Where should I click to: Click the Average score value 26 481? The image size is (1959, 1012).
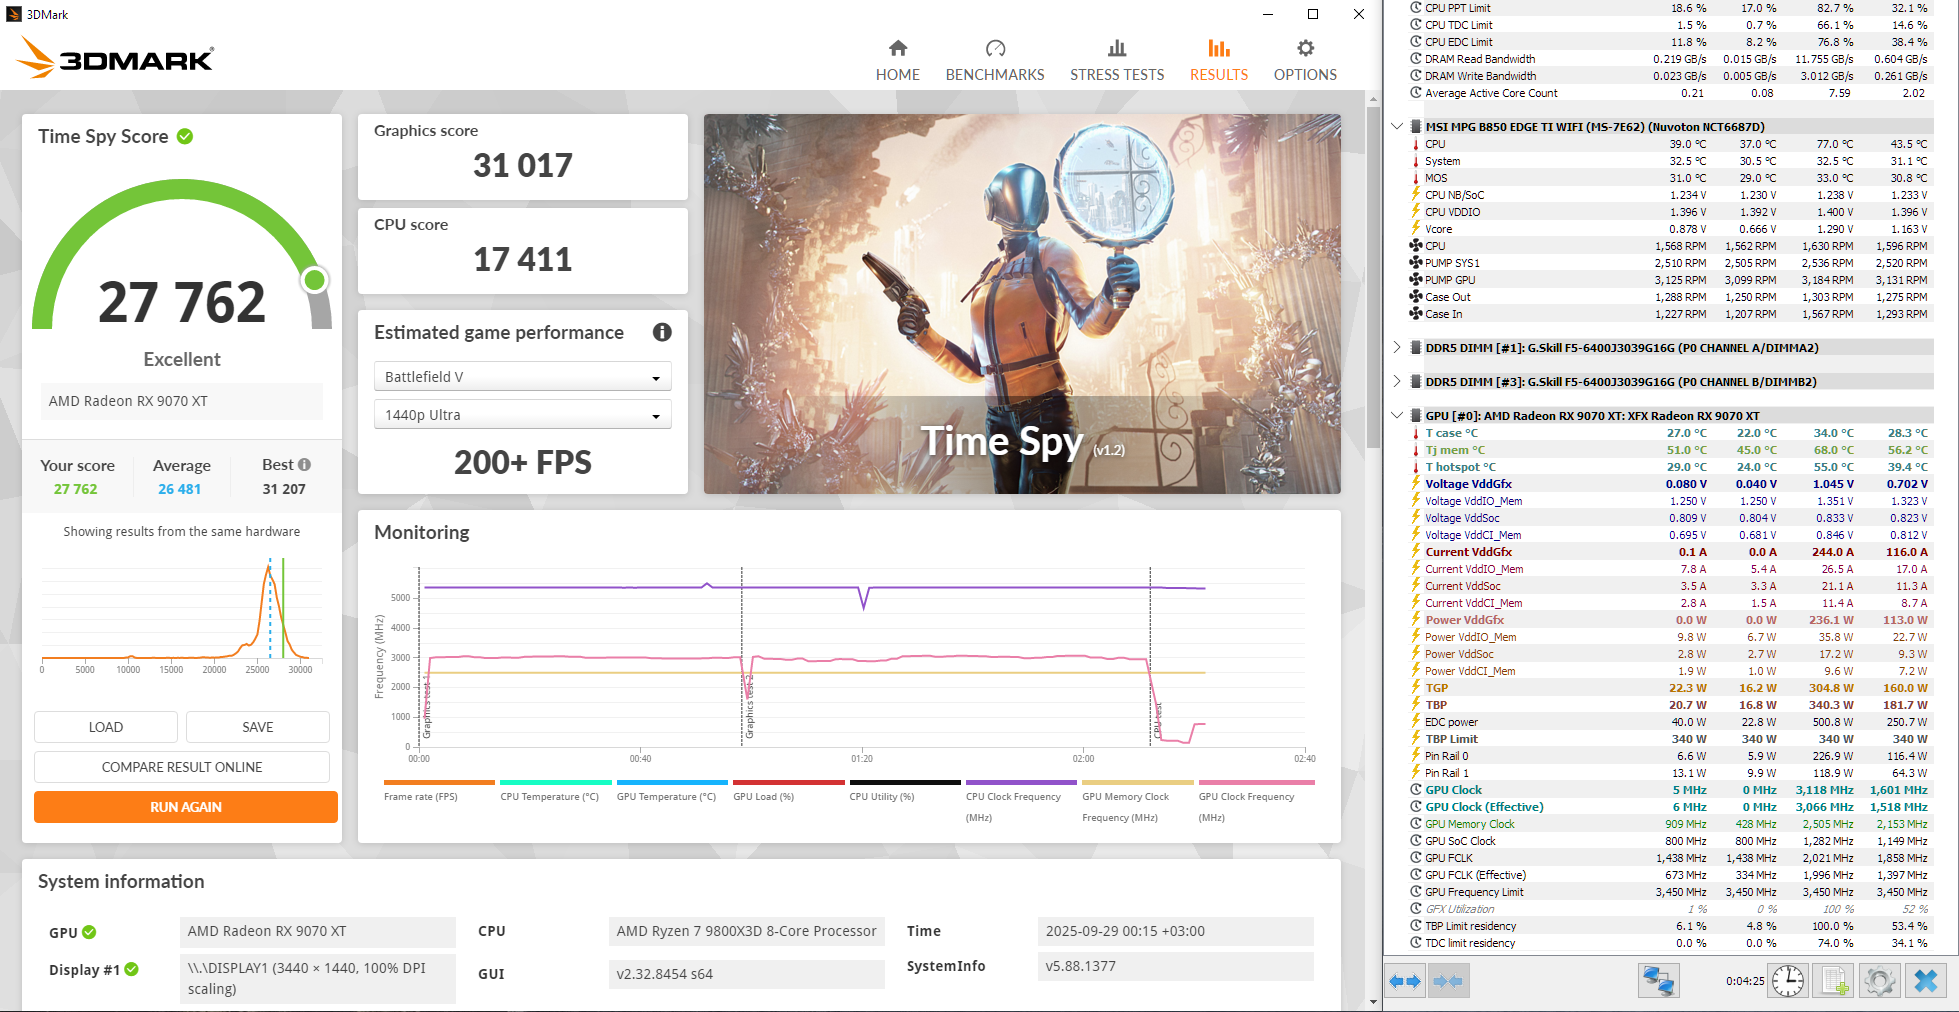click(x=180, y=489)
